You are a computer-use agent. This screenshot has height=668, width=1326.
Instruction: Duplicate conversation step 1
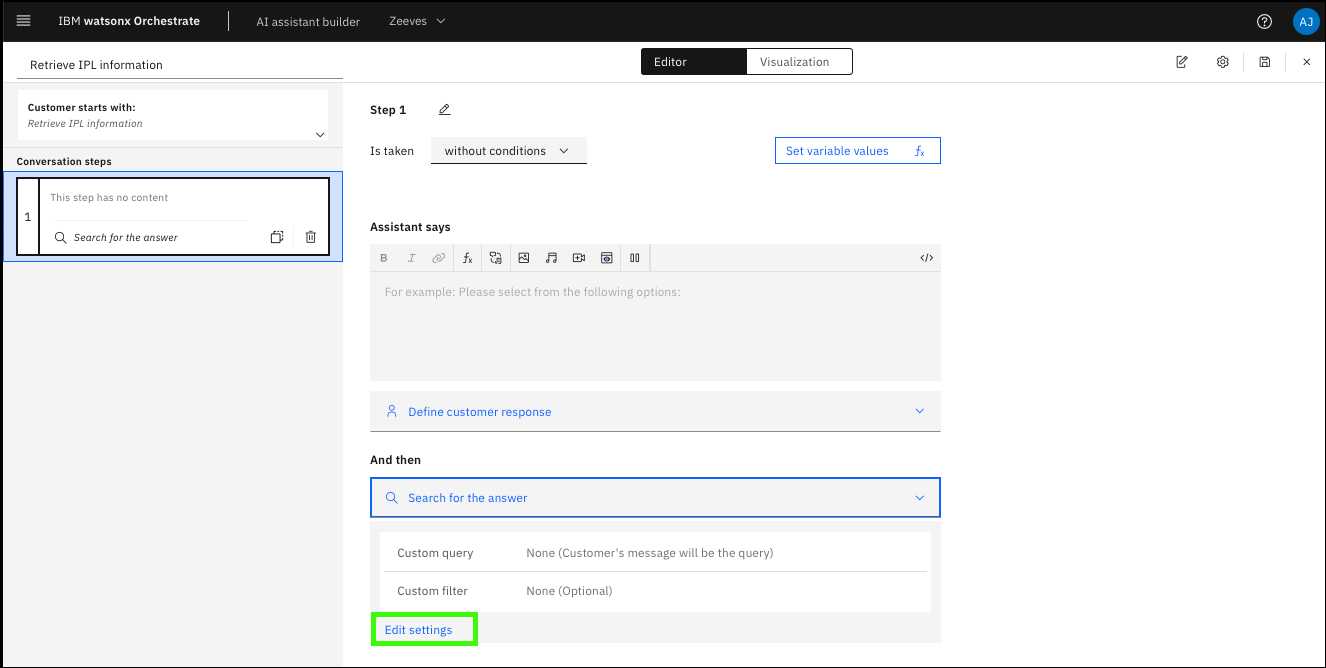click(x=277, y=237)
